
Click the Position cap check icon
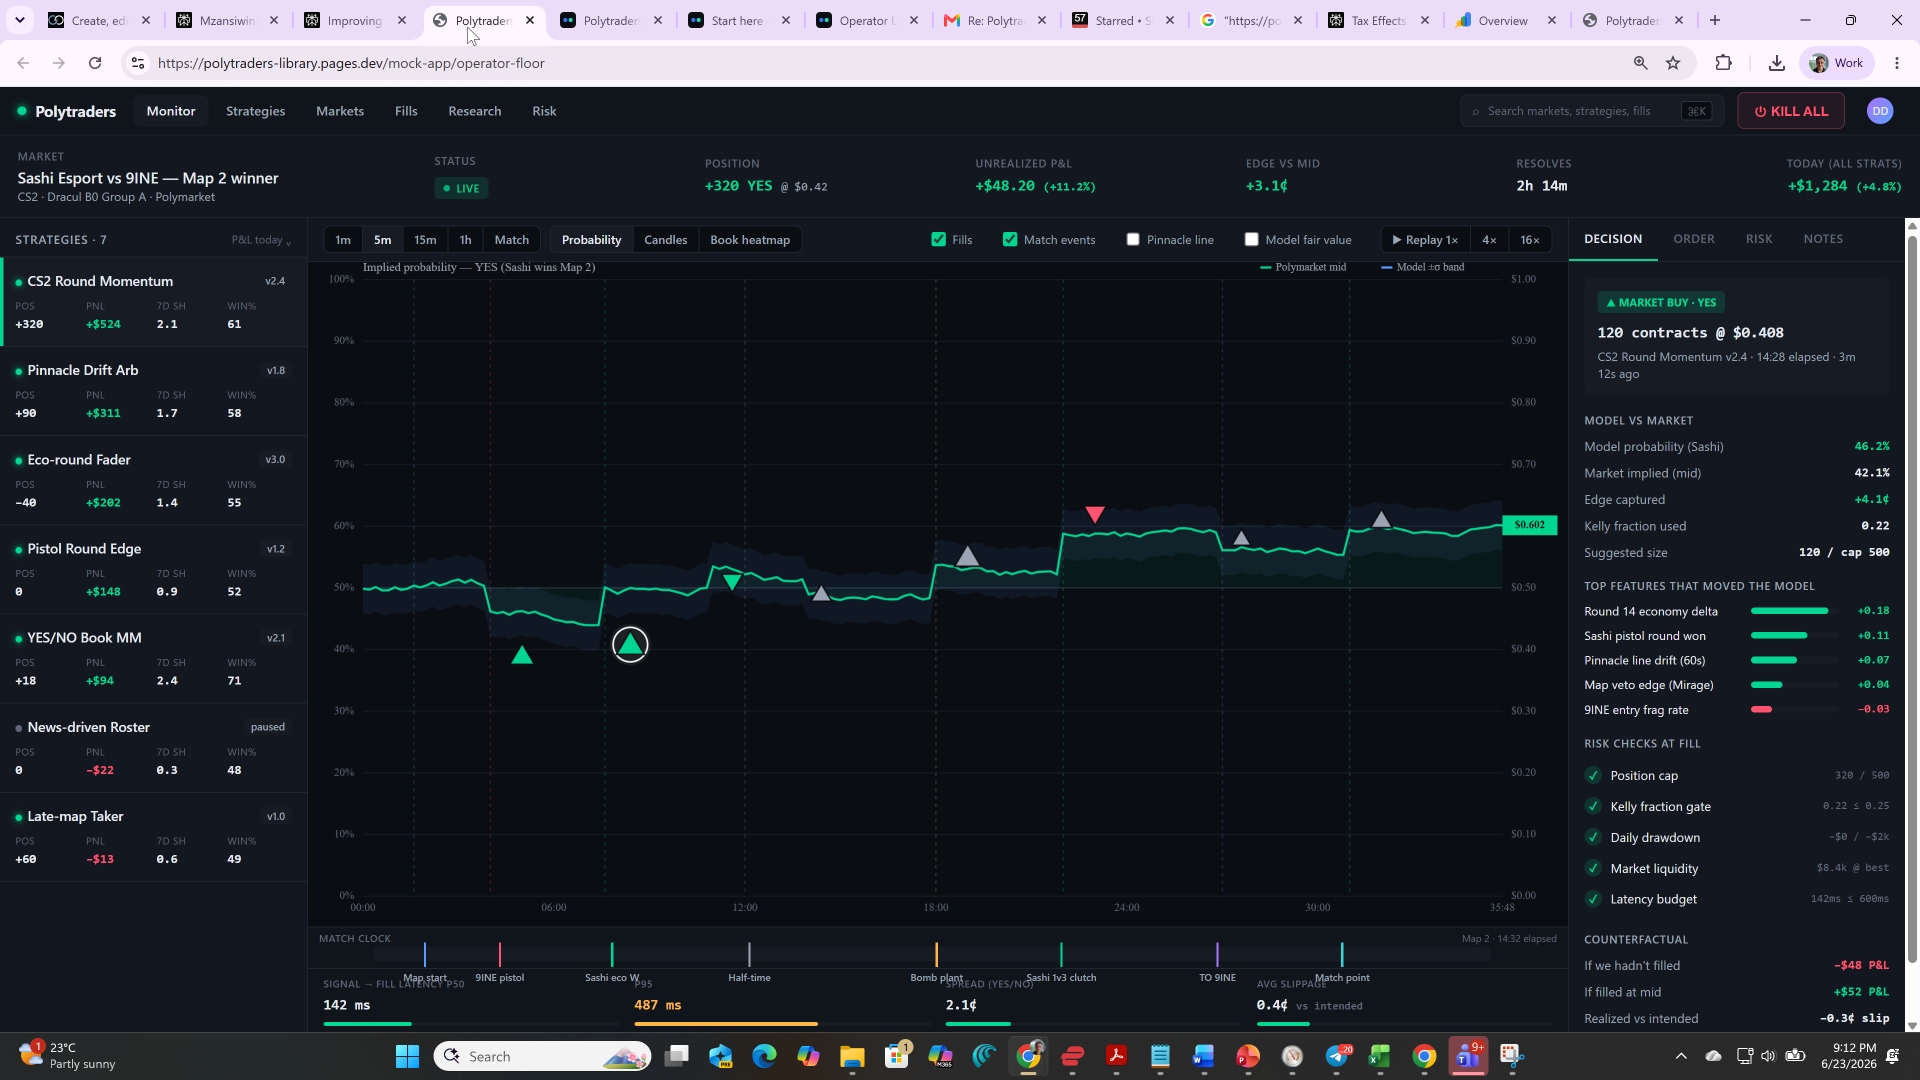[x=1594, y=775]
